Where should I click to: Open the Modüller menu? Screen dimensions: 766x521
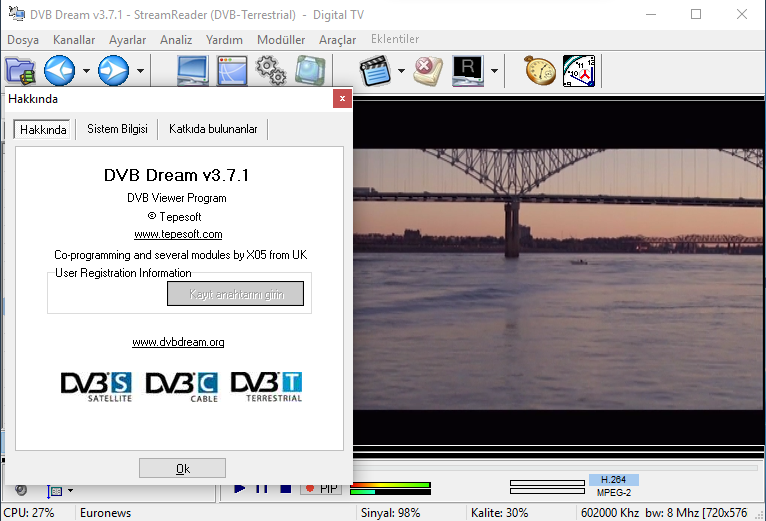tap(281, 40)
